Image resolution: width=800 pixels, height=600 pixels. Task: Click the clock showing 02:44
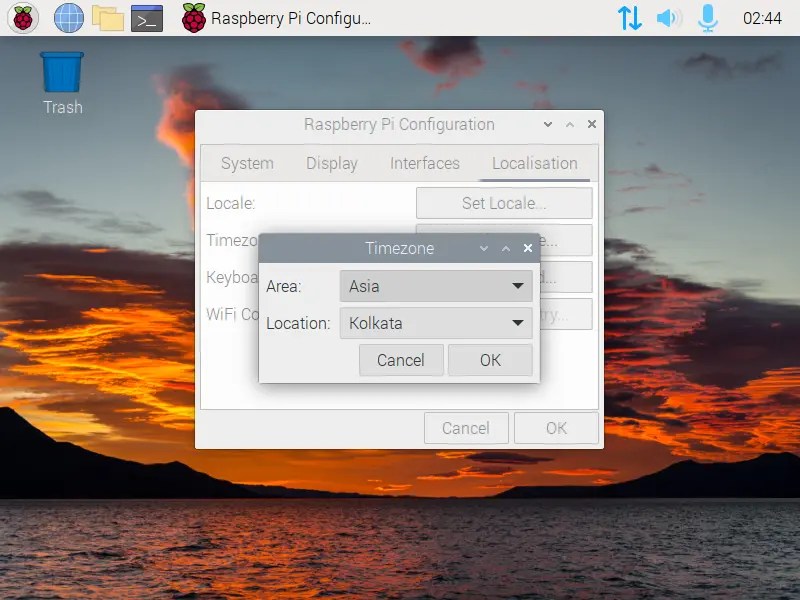(761, 17)
